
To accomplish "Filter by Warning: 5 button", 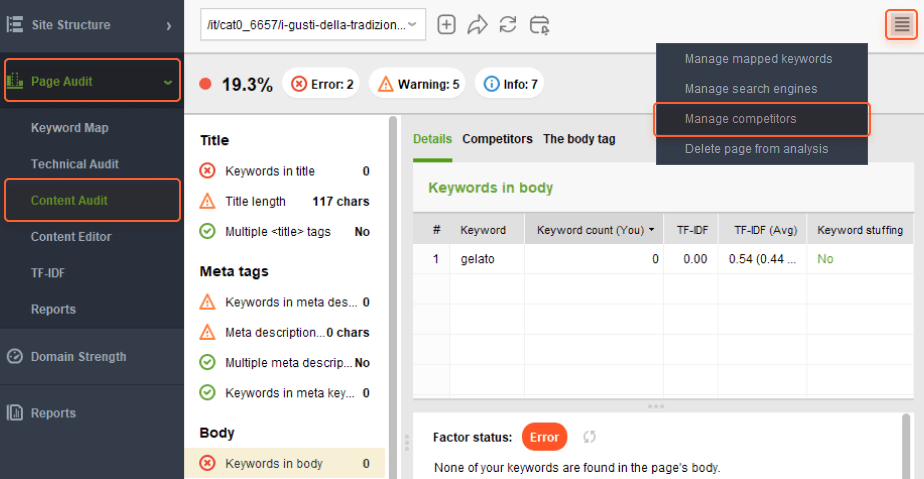I will tap(417, 84).
